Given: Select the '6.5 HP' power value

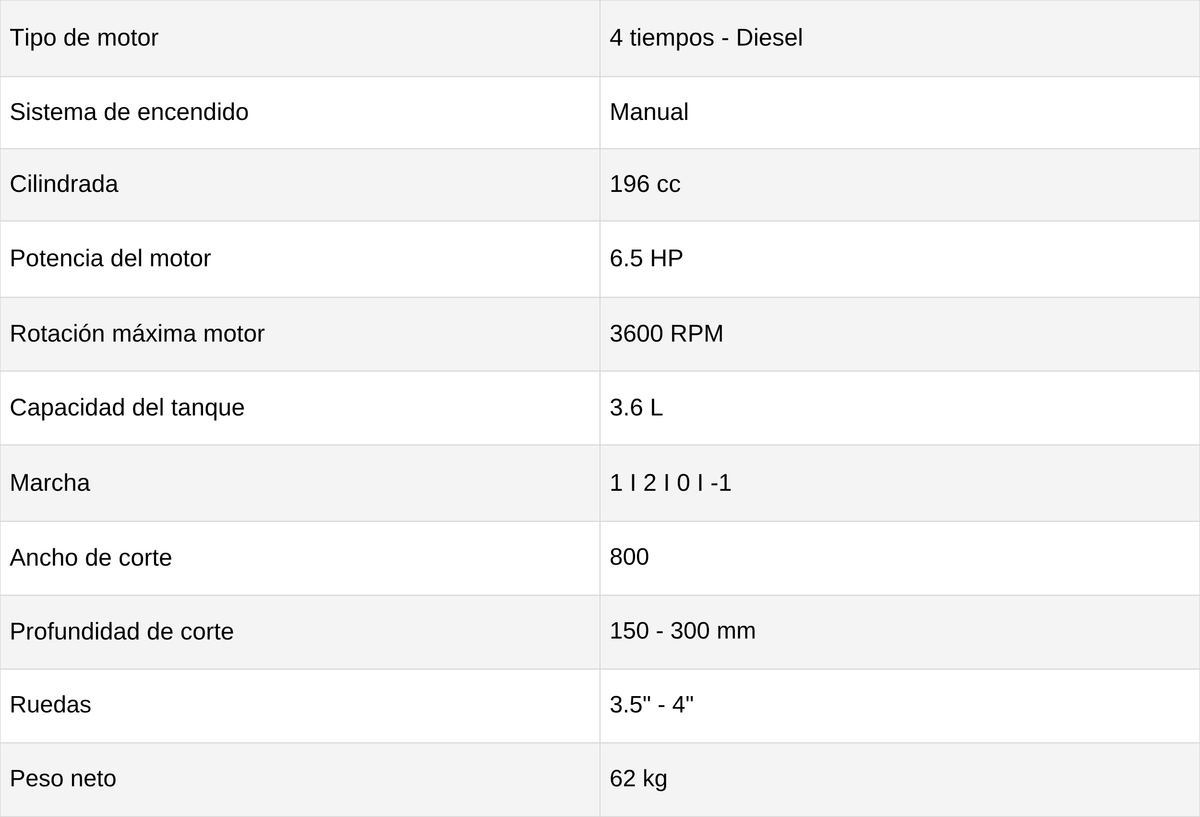Looking at the screenshot, I should (x=646, y=258).
